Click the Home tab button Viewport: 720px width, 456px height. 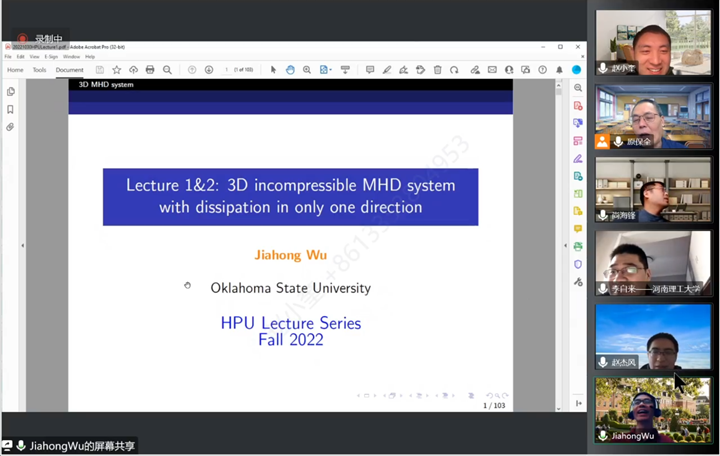click(15, 70)
